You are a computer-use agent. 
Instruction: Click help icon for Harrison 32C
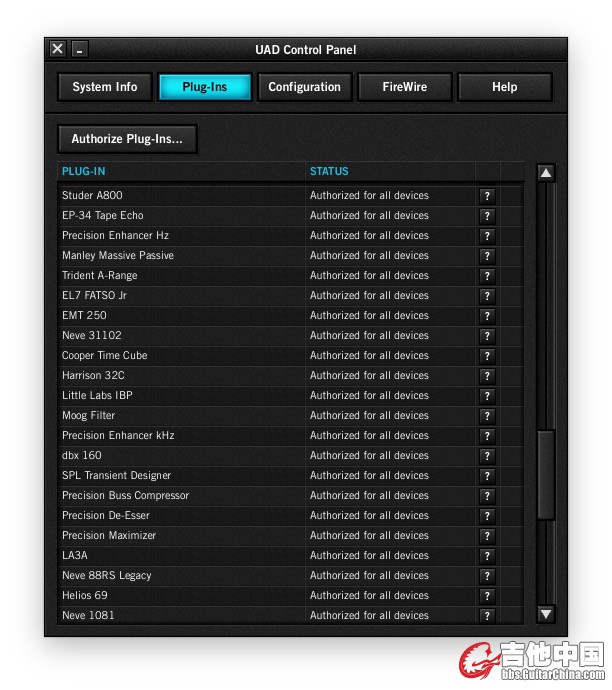point(487,376)
